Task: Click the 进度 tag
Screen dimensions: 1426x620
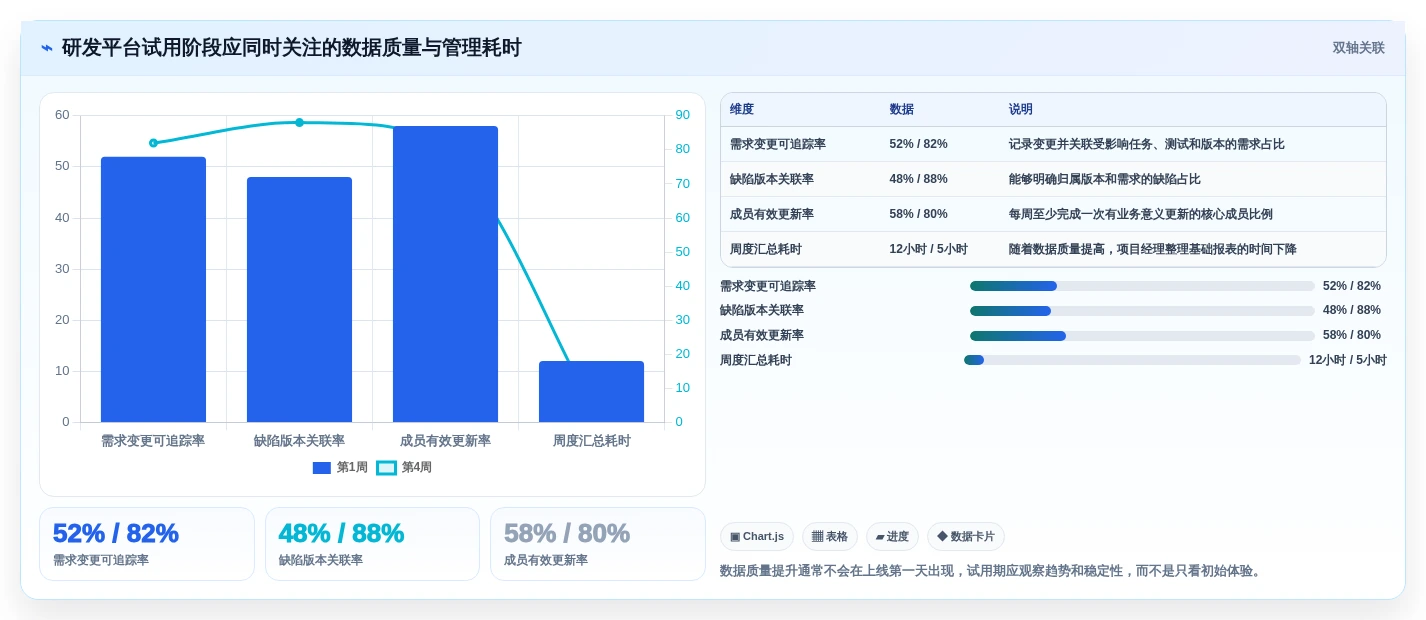Action: (x=892, y=537)
